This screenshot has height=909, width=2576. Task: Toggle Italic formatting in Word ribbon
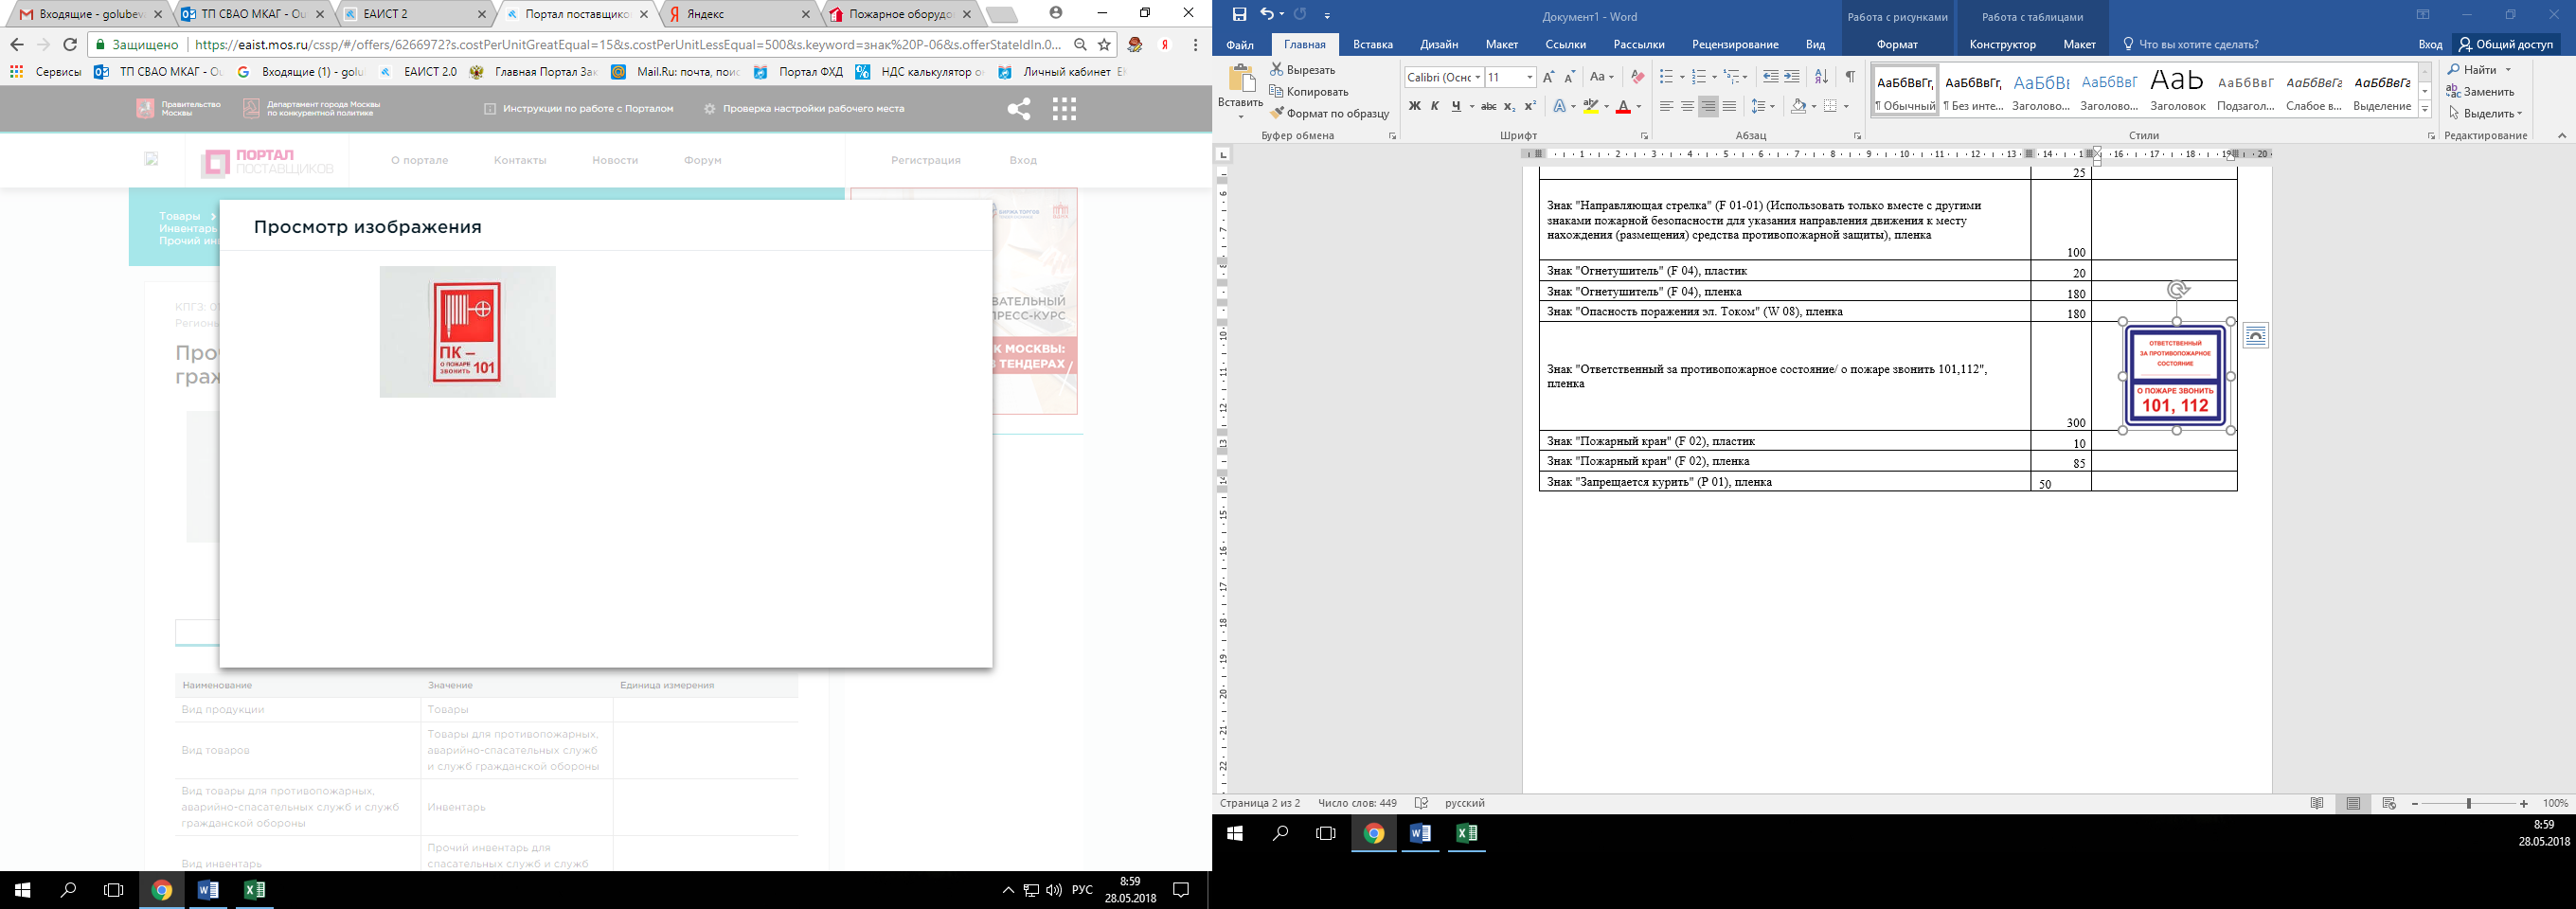click(x=1435, y=106)
